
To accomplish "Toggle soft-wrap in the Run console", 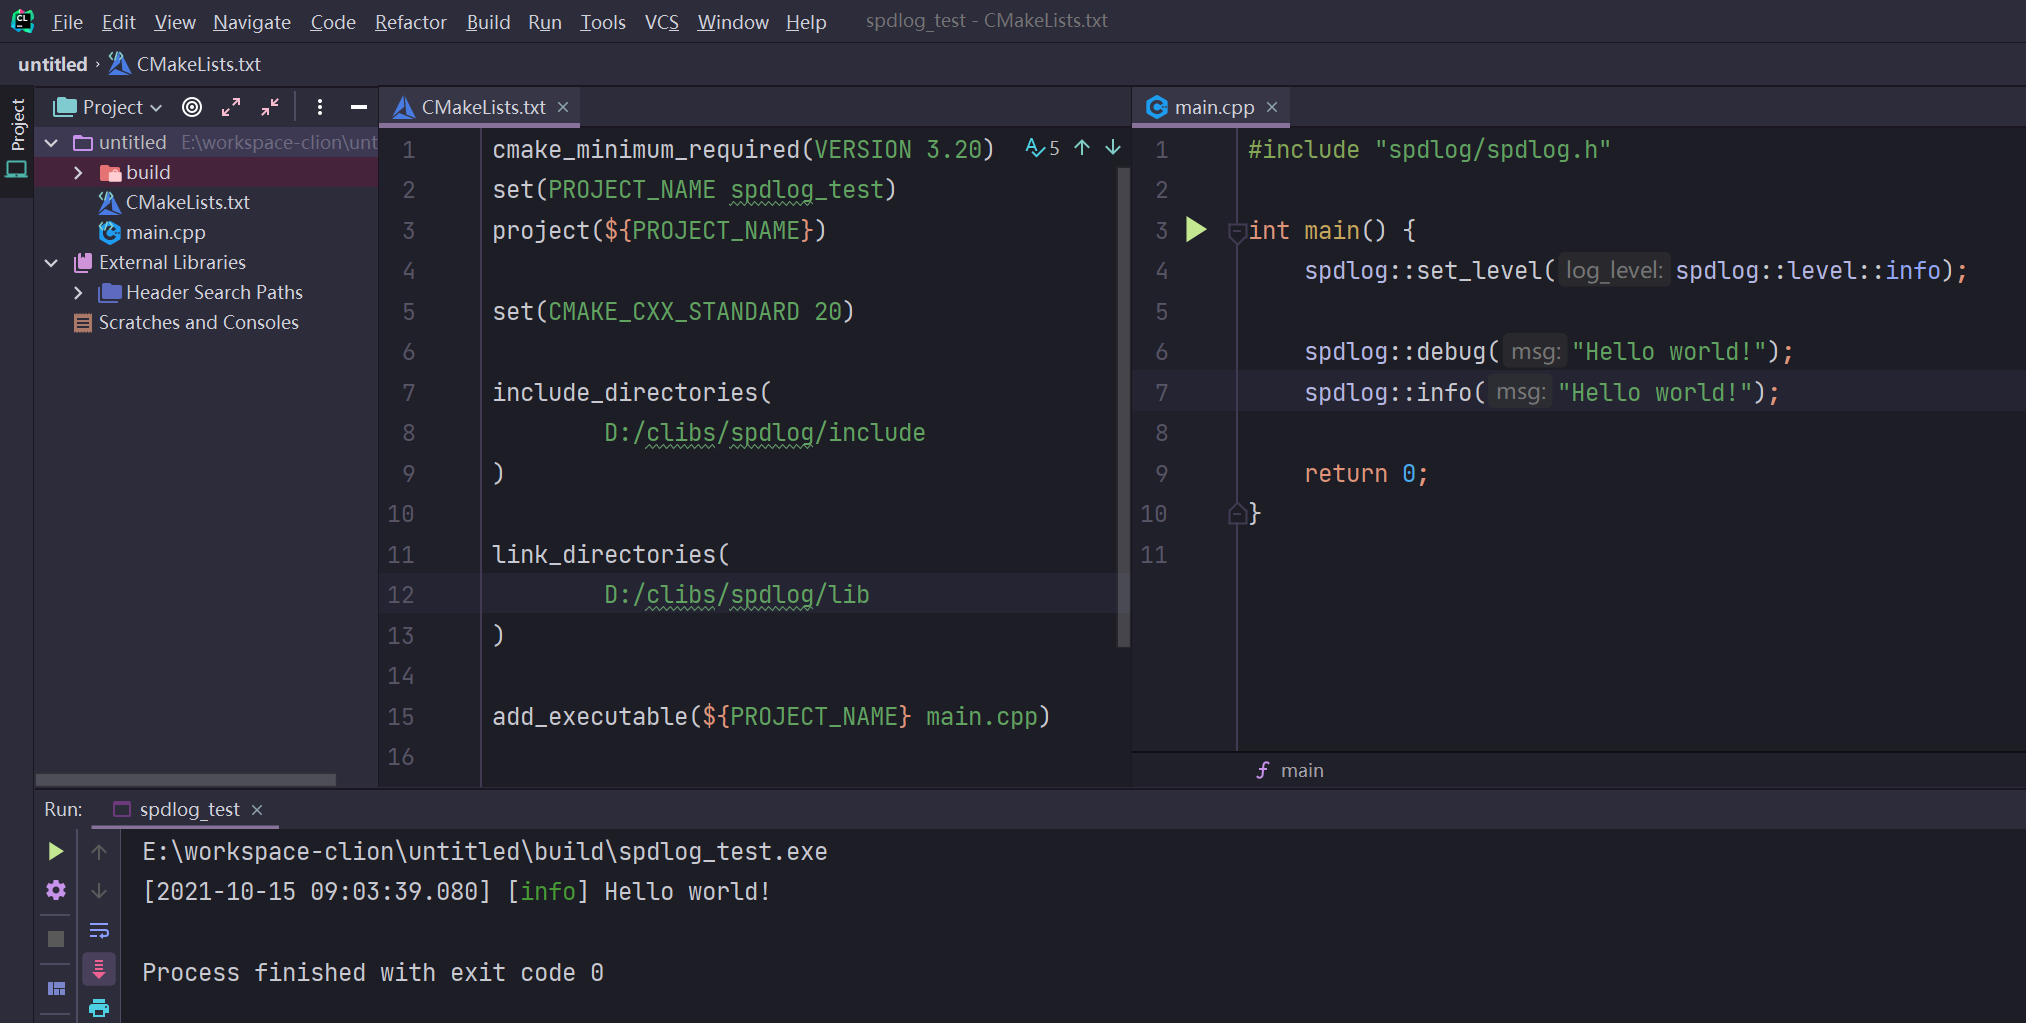I will [x=99, y=931].
